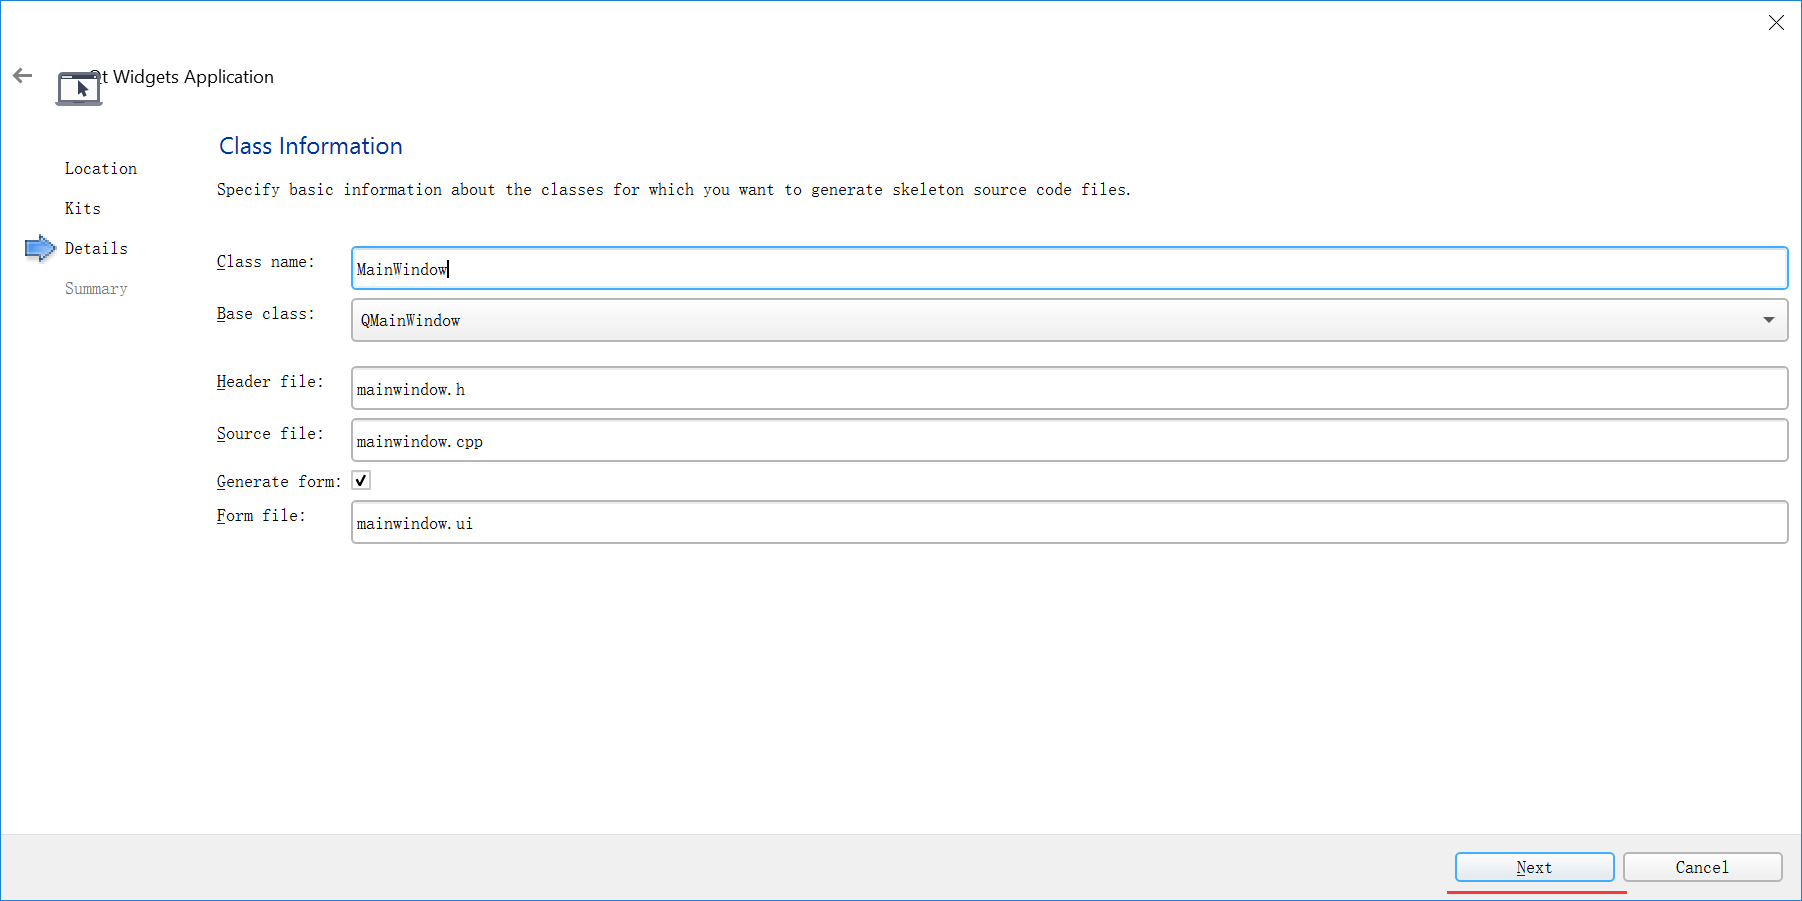Proceed with the Next button

click(x=1534, y=867)
